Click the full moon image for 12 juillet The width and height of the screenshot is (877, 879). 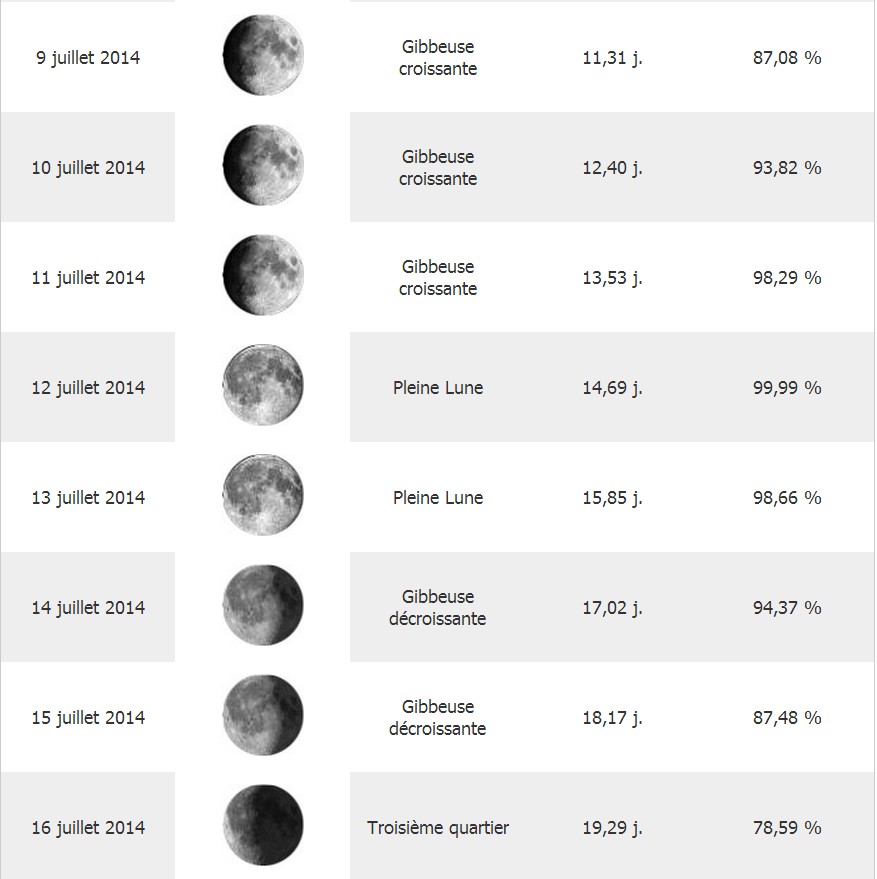pyautogui.click(x=263, y=385)
